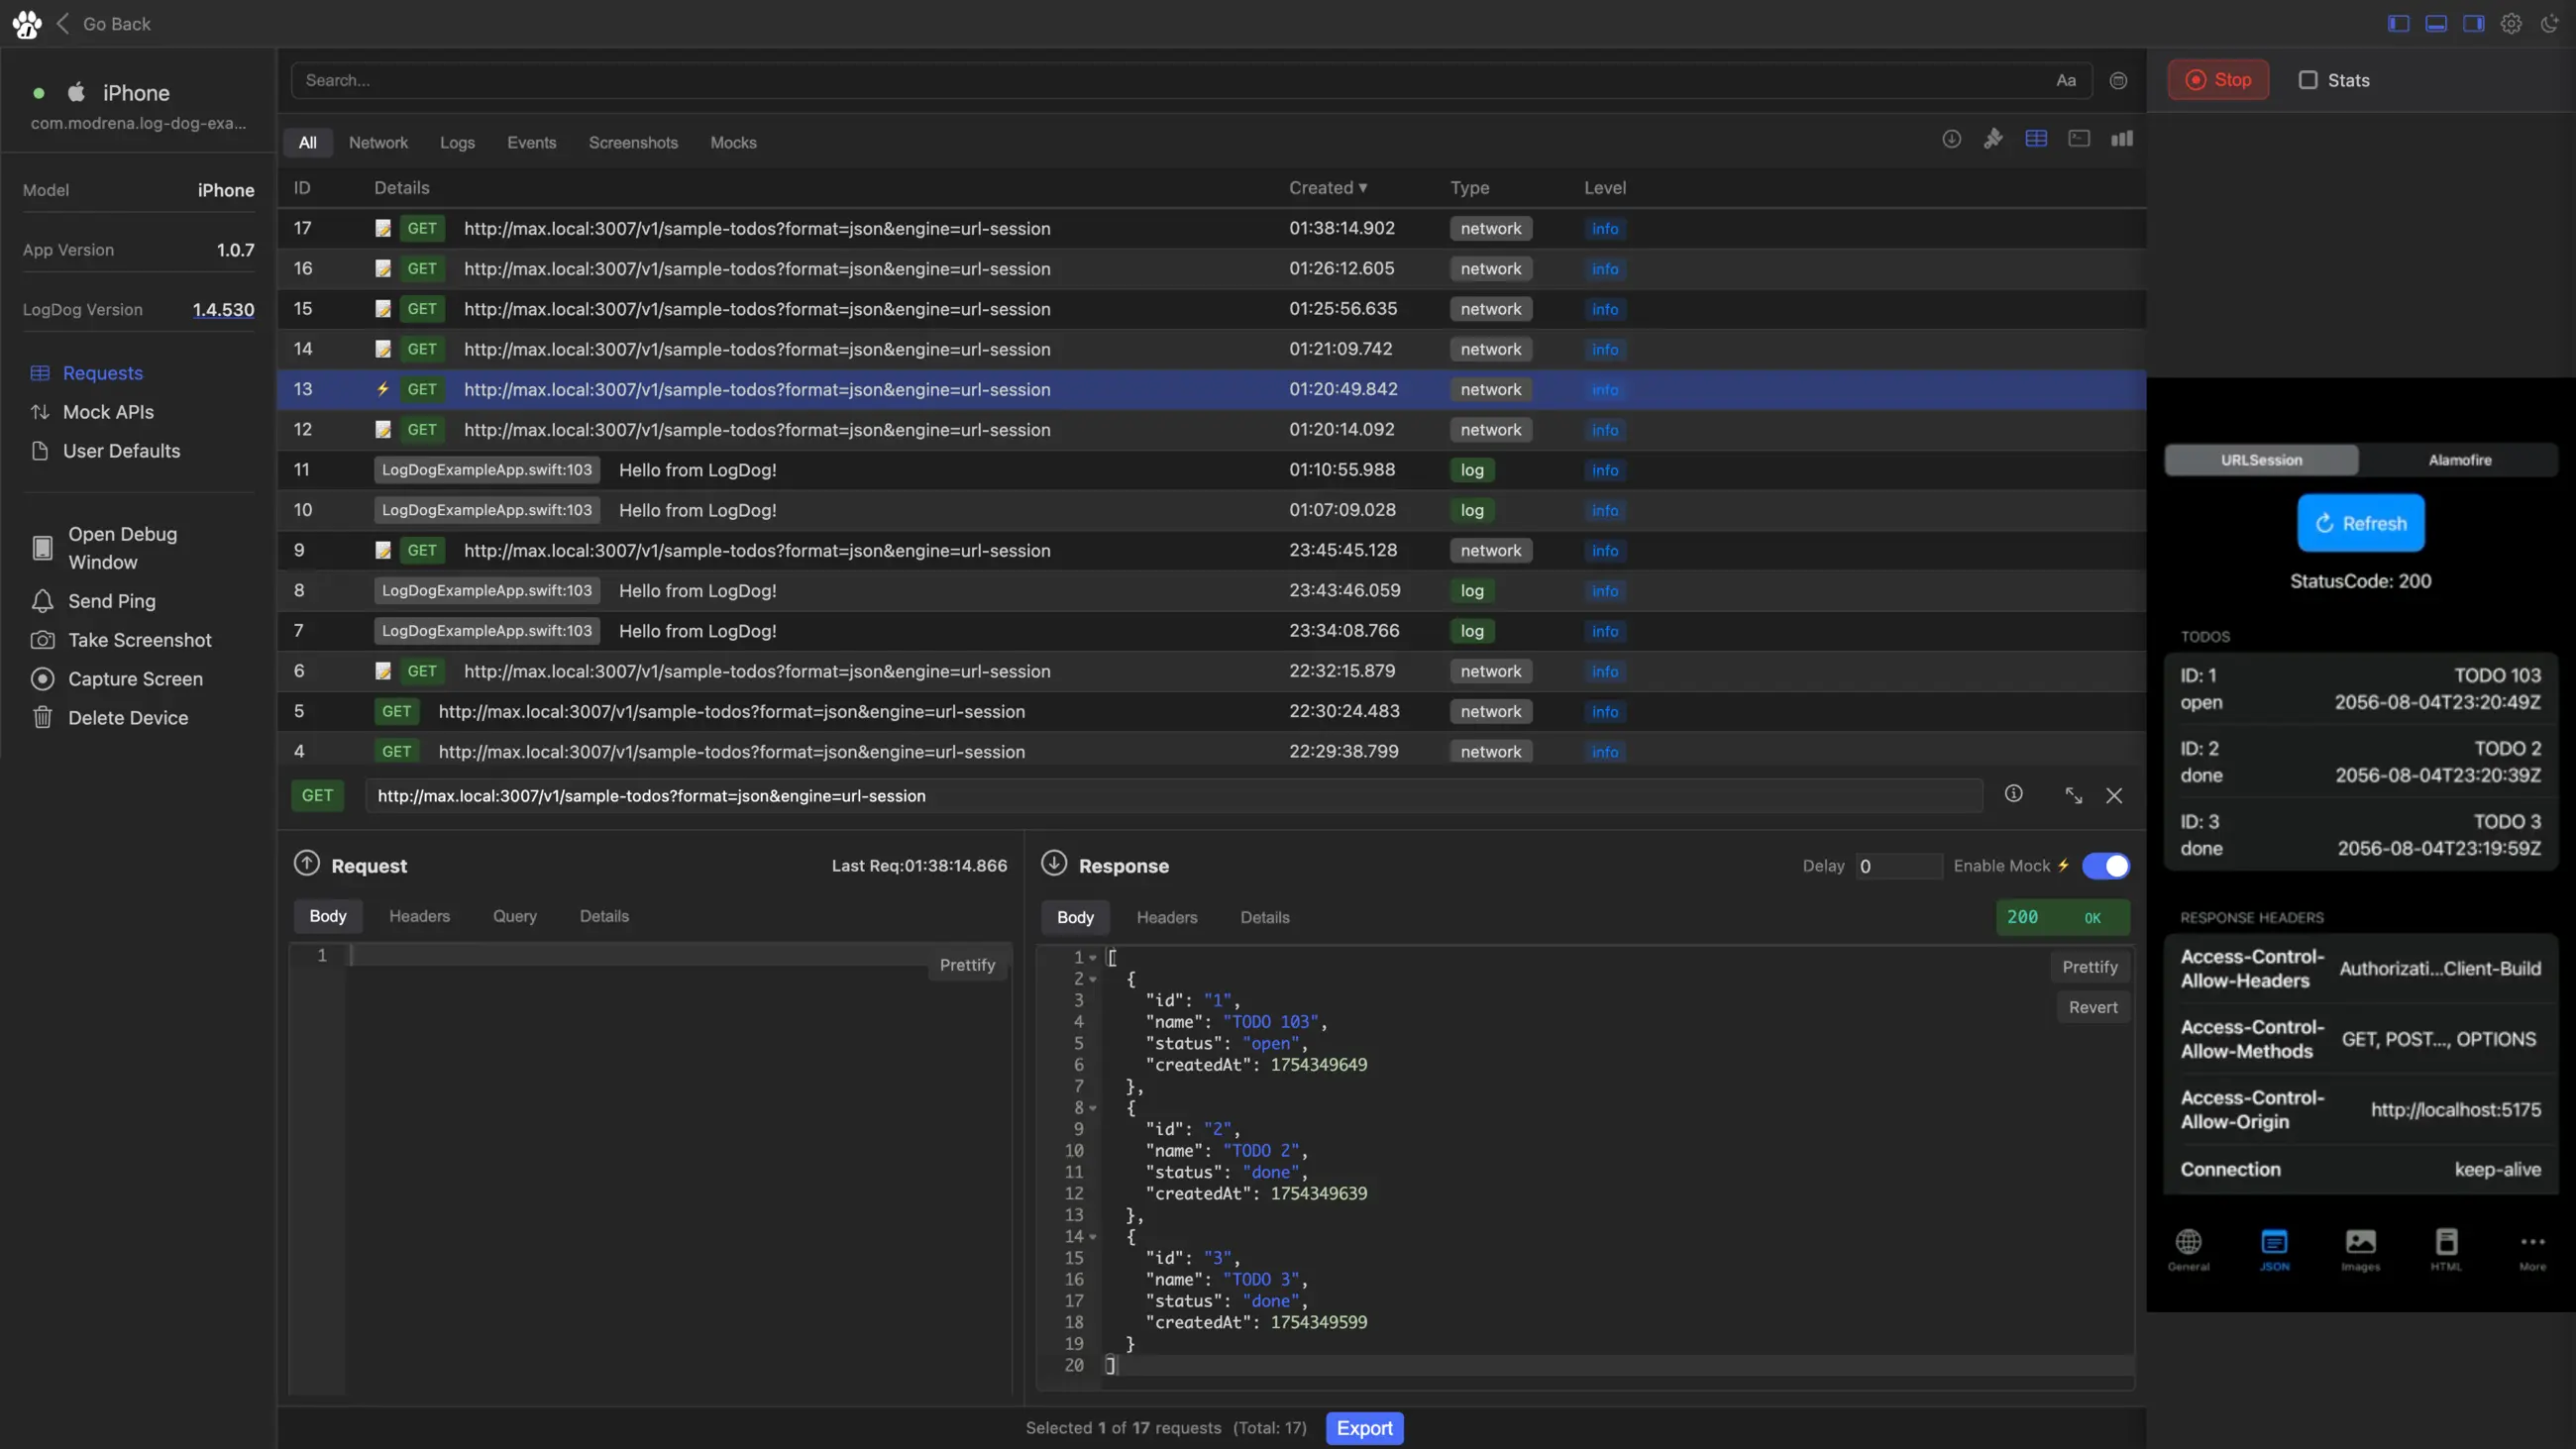Collapse the JSON object at line 8
Viewport: 2576px width, 1449px height.
(x=1093, y=1108)
